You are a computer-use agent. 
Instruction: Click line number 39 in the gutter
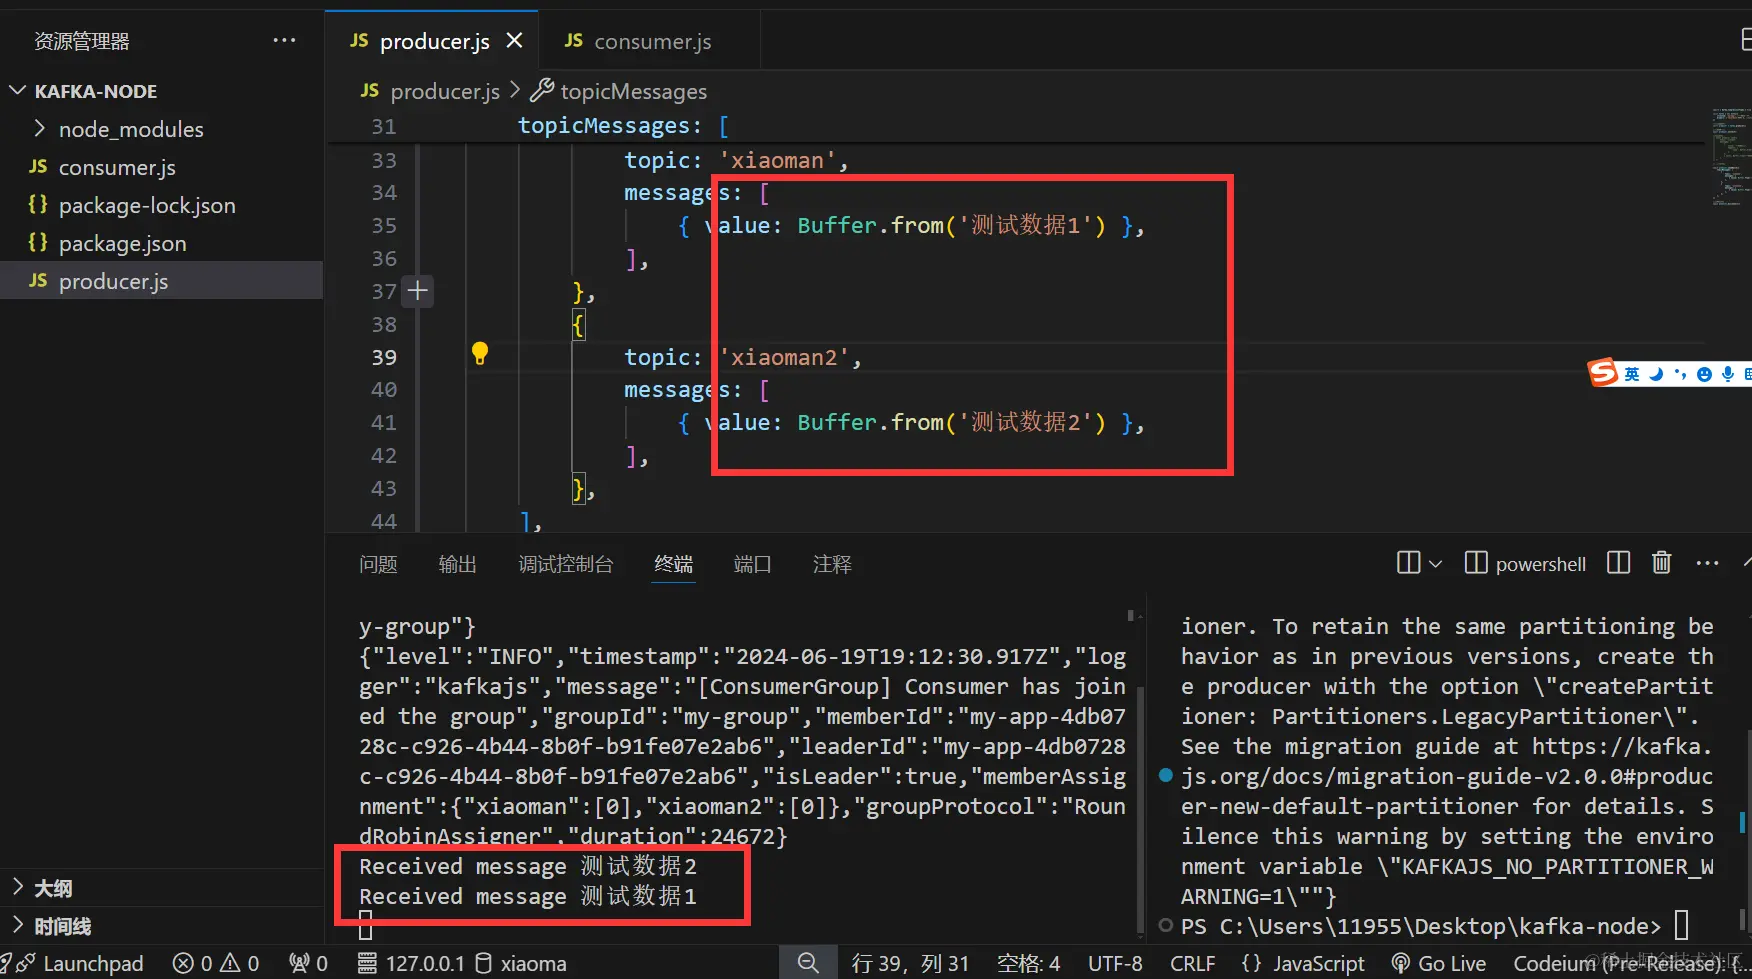pyautogui.click(x=384, y=357)
